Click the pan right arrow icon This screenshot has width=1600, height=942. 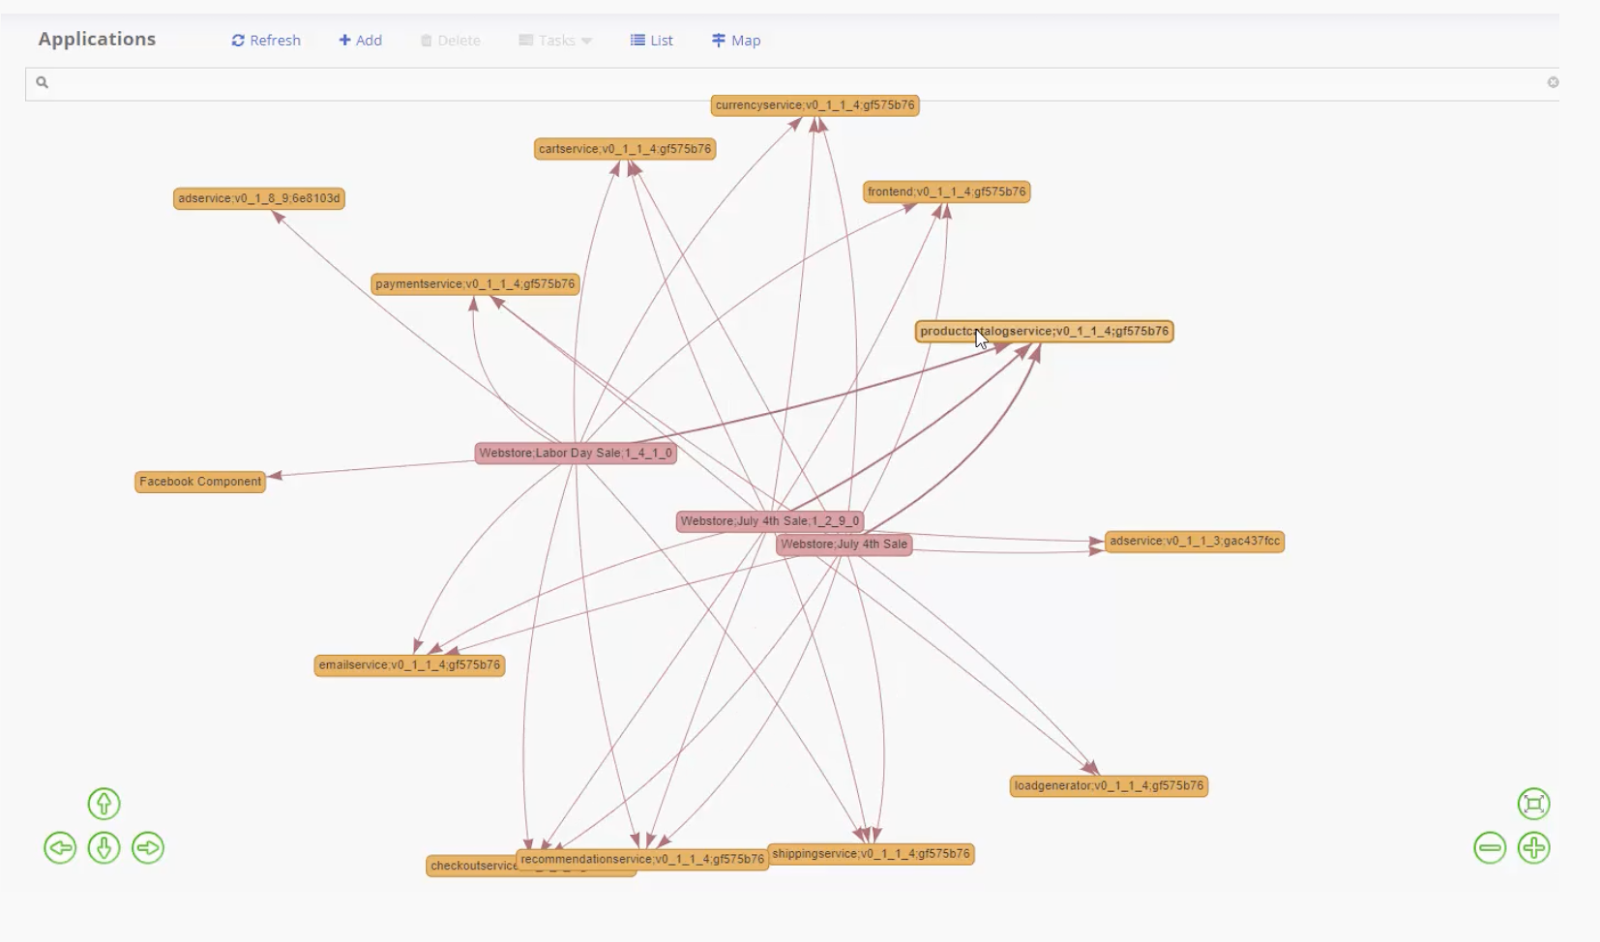(148, 848)
